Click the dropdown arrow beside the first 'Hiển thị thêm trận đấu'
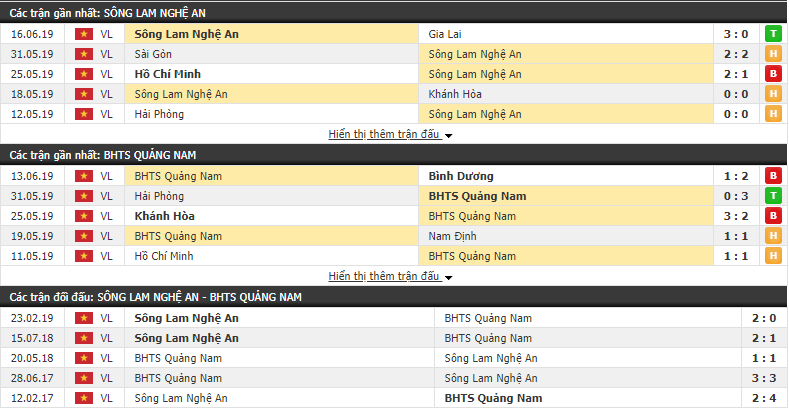Image resolution: width=789 pixels, height=408 pixels. click(448, 135)
